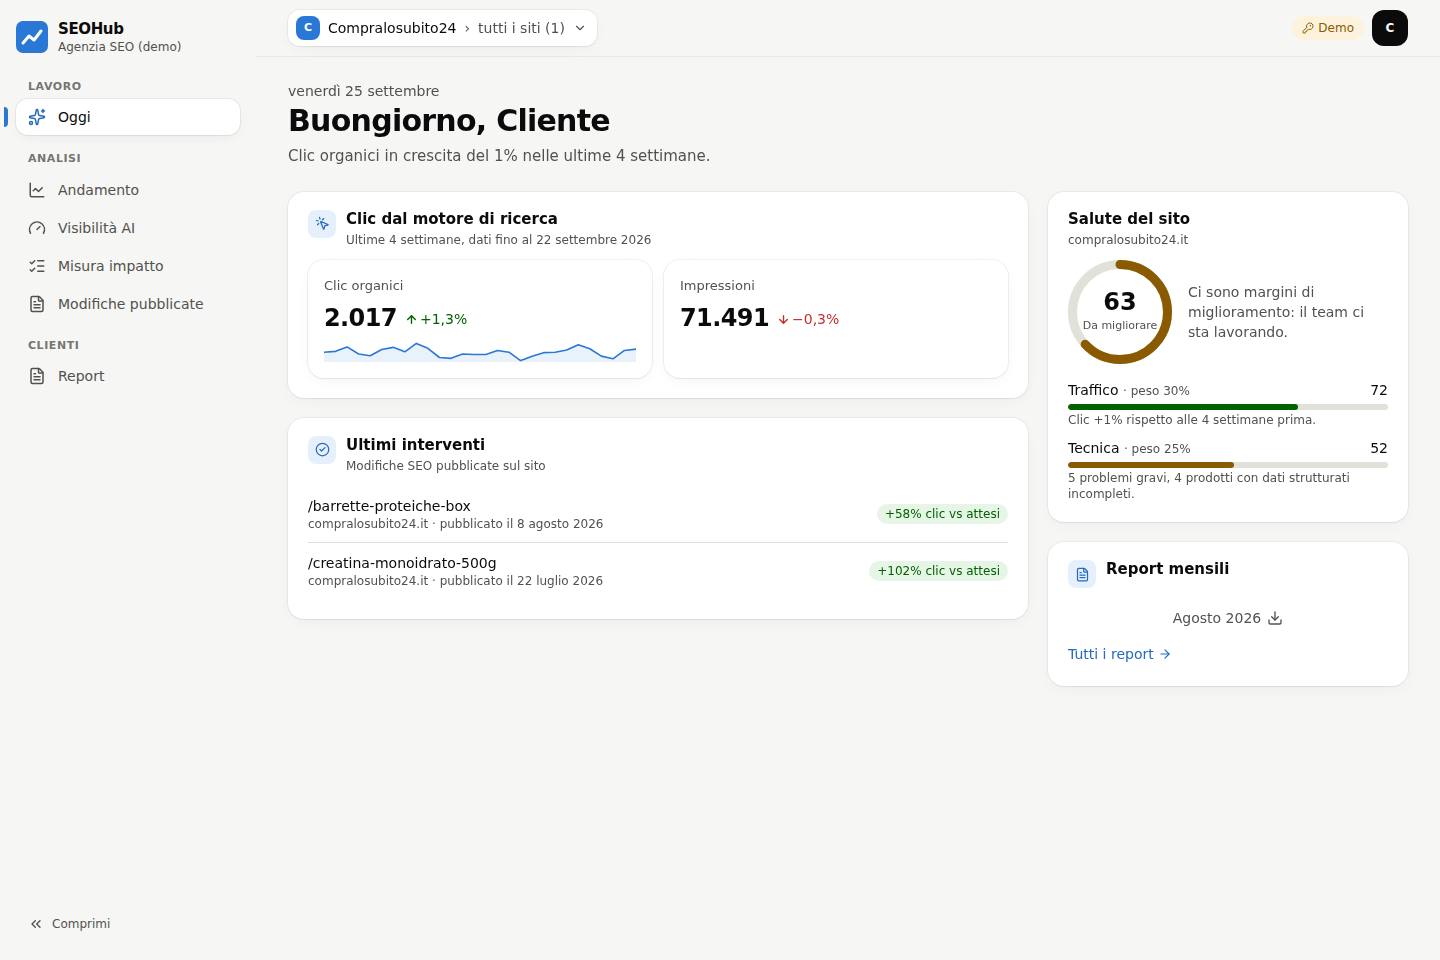Go to Oggi in sidebar
1440x960 pixels.
click(x=128, y=117)
